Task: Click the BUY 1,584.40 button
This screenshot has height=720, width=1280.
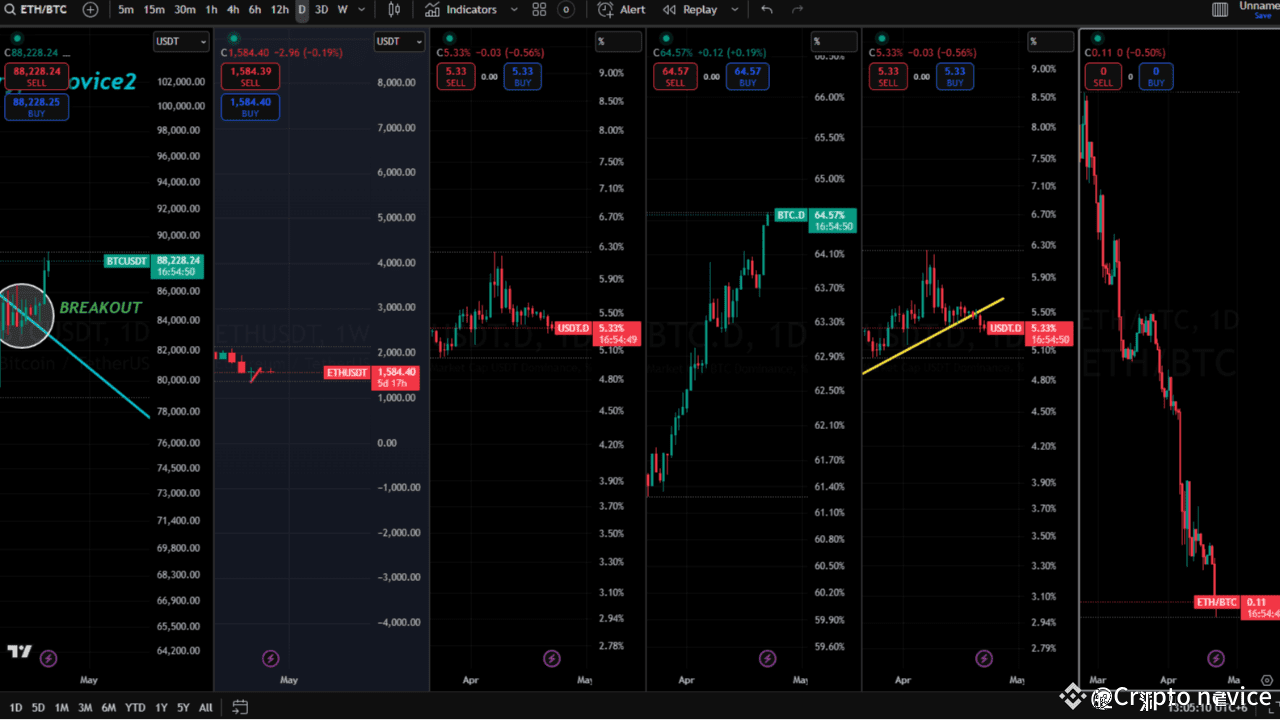Action: (x=250, y=106)
